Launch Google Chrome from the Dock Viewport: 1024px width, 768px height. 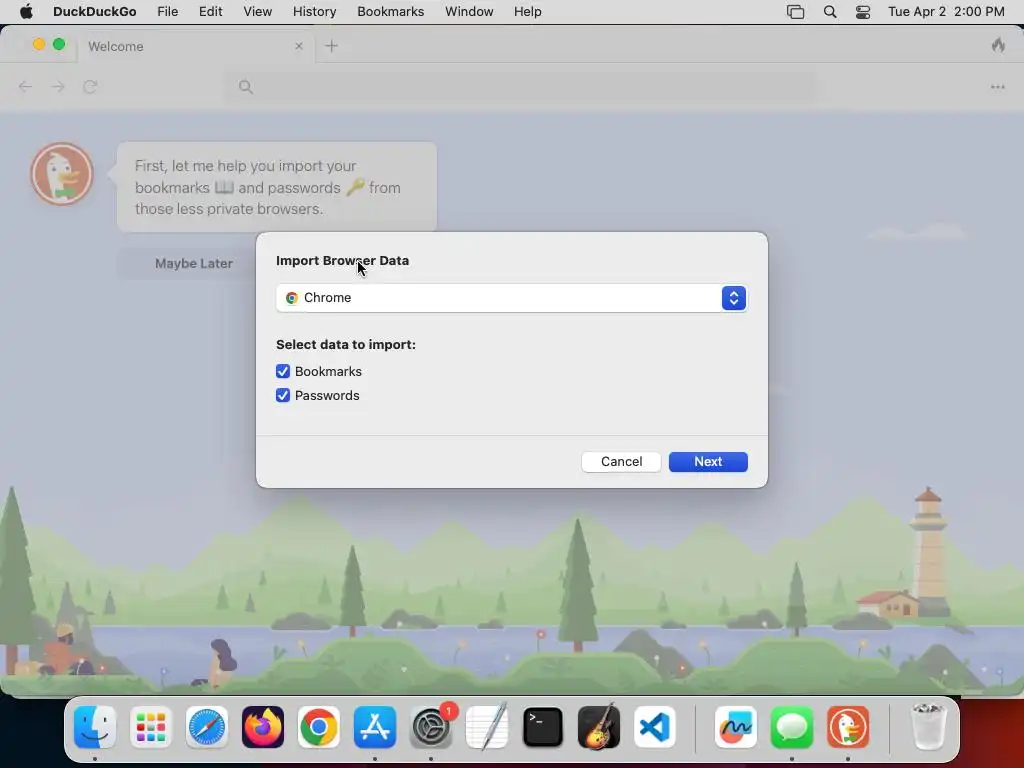pyautogui.click(x=319, y=727)
